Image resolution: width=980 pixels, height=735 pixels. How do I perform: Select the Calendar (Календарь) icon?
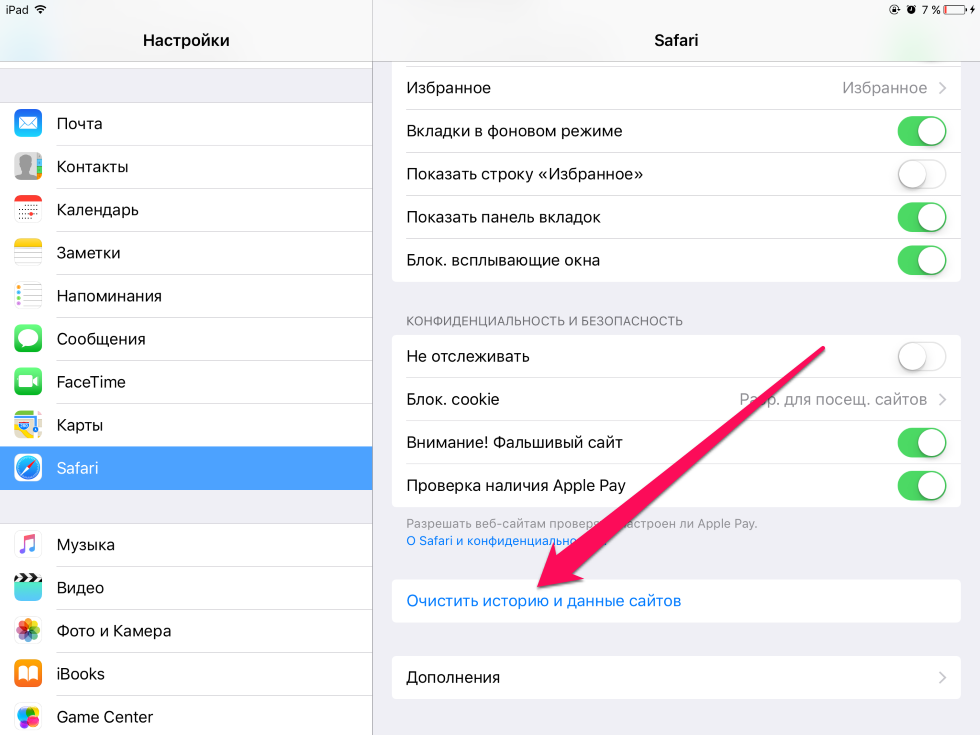28,210
